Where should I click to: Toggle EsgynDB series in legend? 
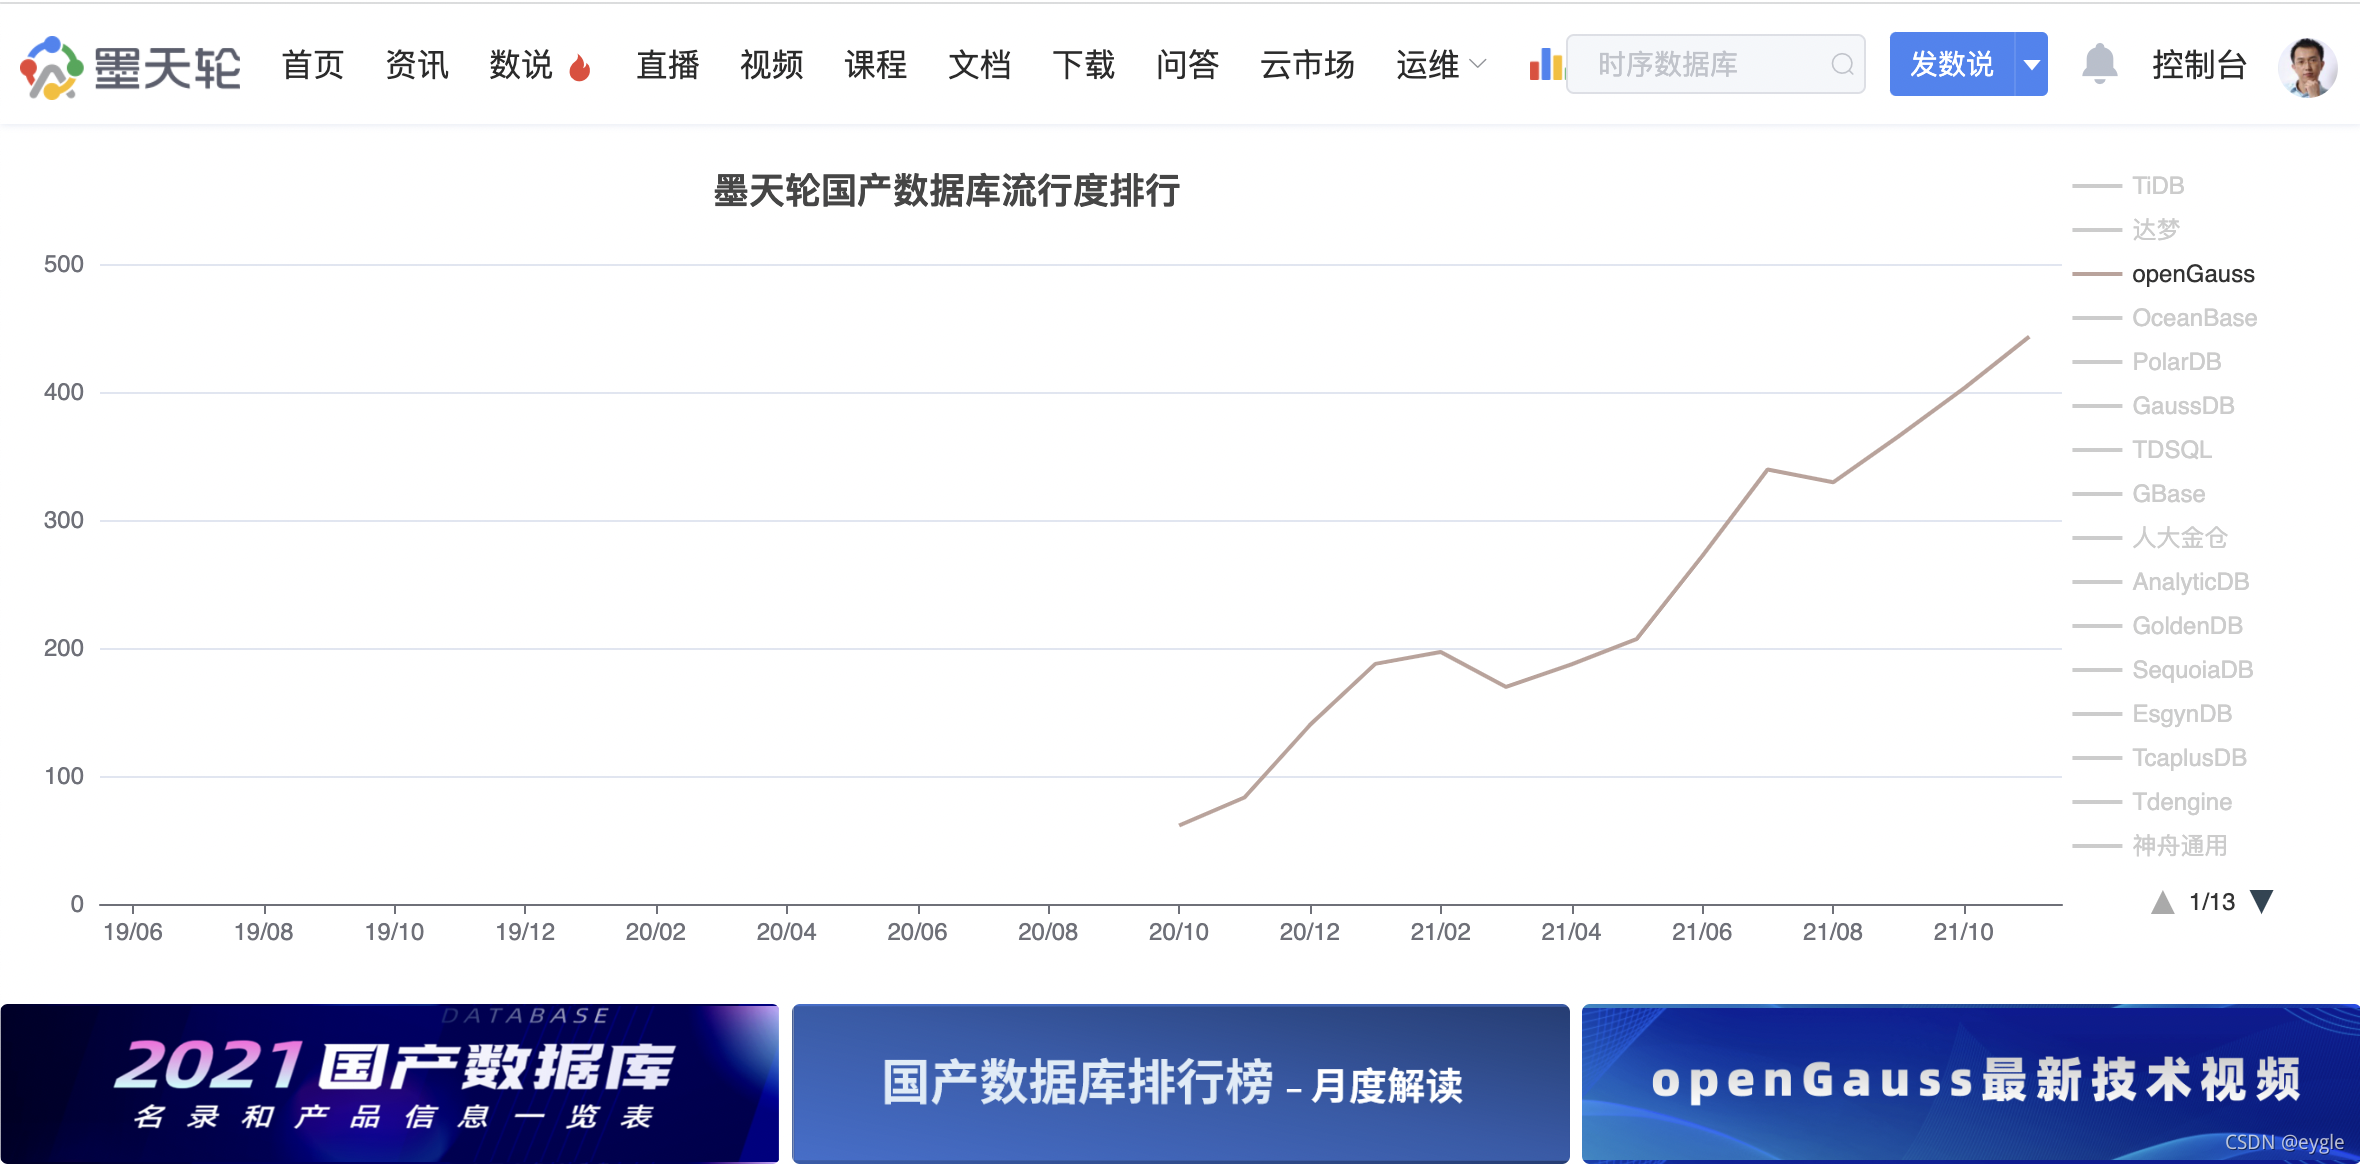(2152, 714)
